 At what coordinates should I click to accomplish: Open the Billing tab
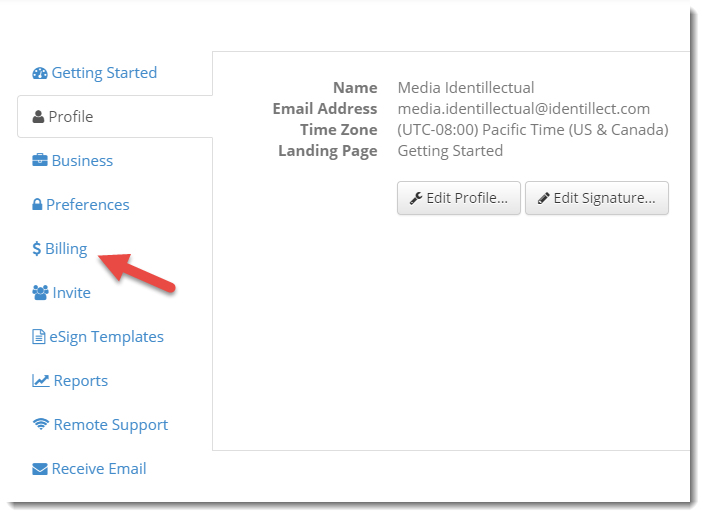click(x=66, y=249)
